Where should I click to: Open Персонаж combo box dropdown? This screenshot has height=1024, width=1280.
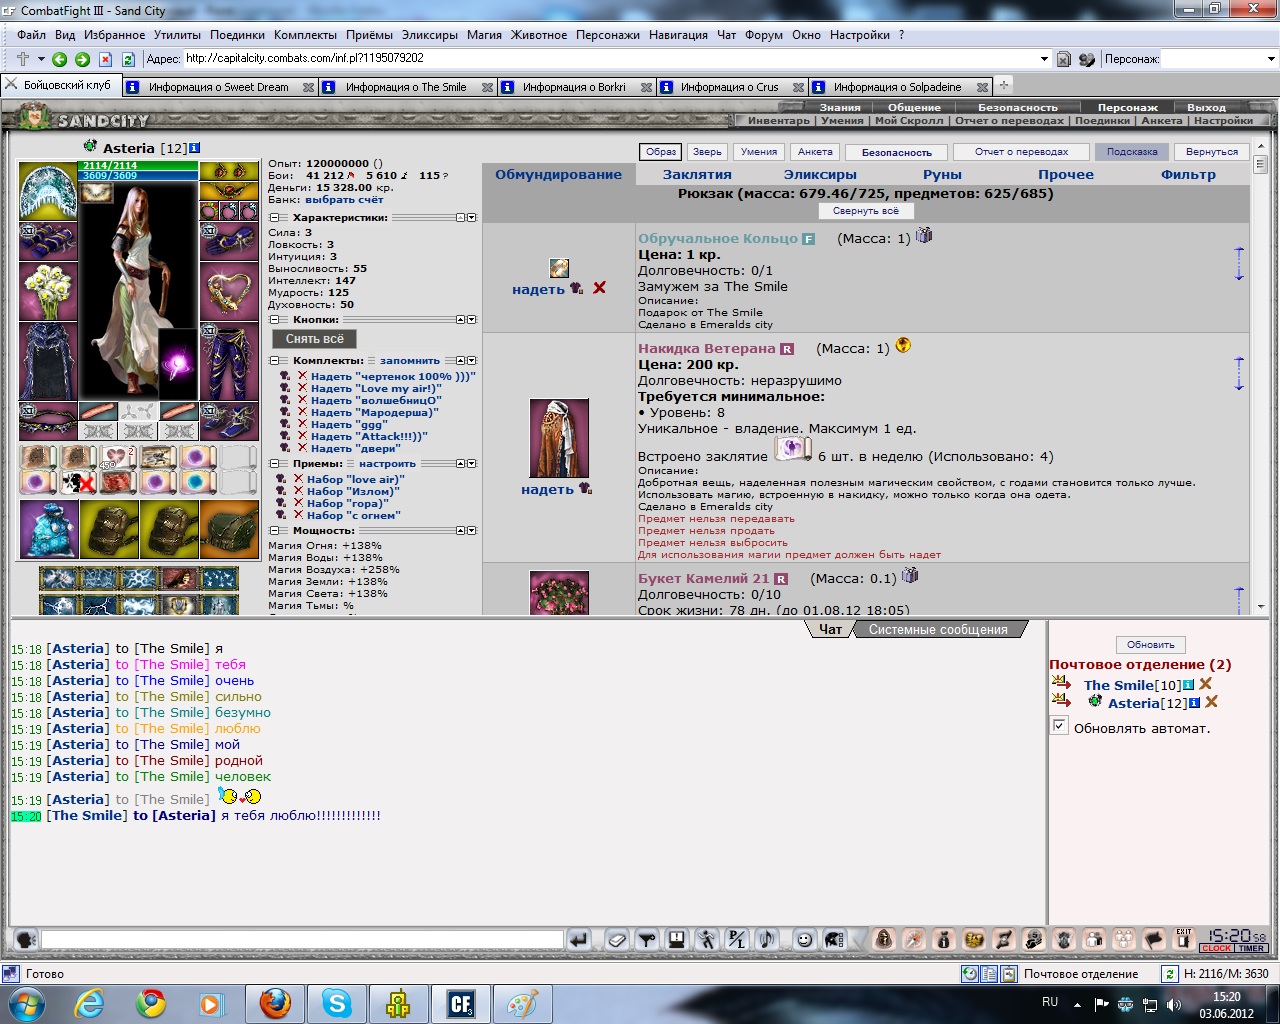pyautogui.click(x=1271, y=59)
